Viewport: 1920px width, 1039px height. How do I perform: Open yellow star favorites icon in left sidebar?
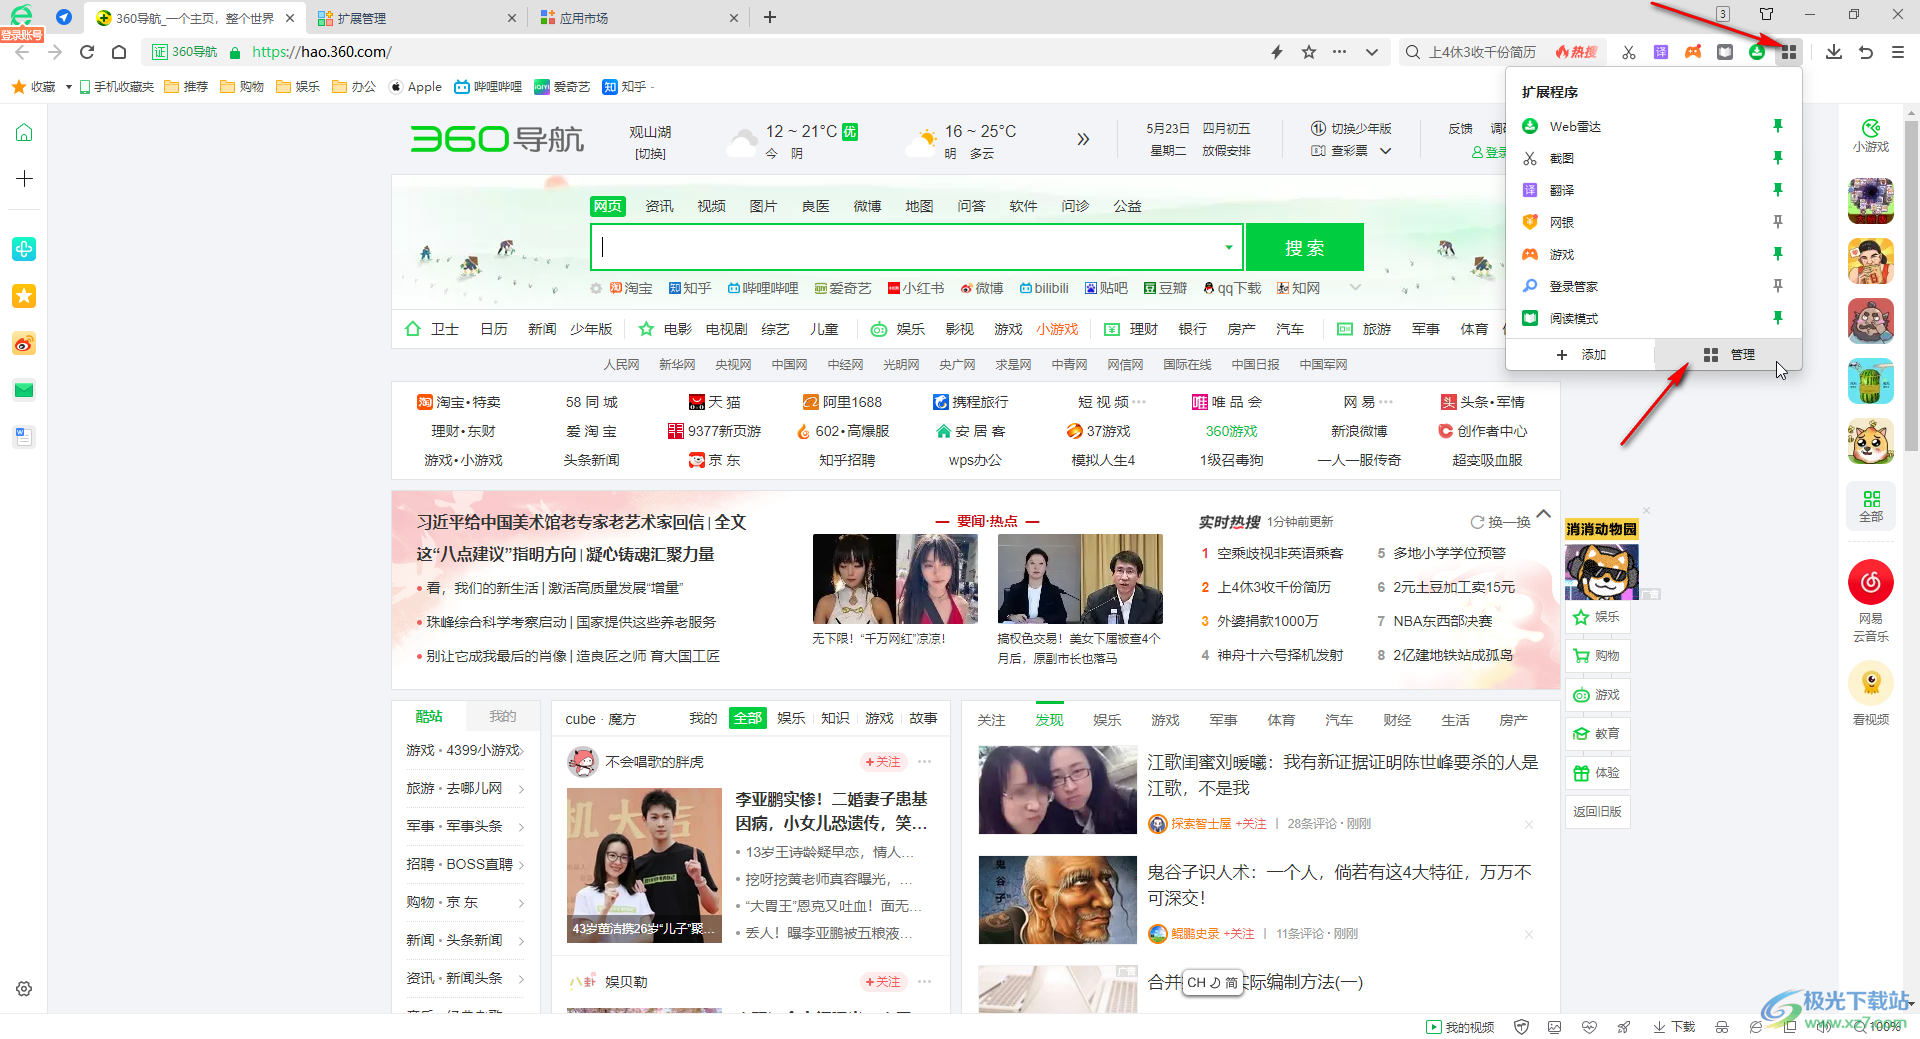pyautogui.click(x=24, y=296)
